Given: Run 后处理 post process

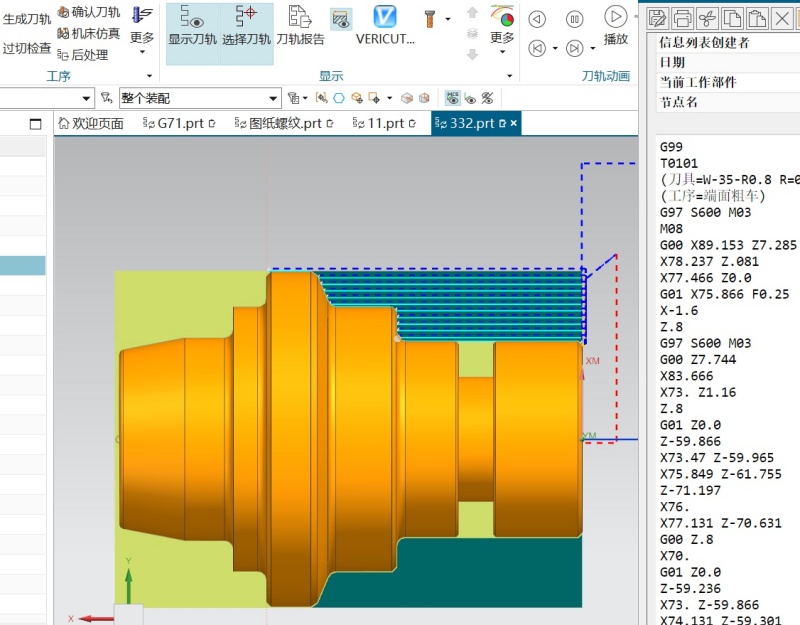Looking at the screenshot, I should (83, 55).
